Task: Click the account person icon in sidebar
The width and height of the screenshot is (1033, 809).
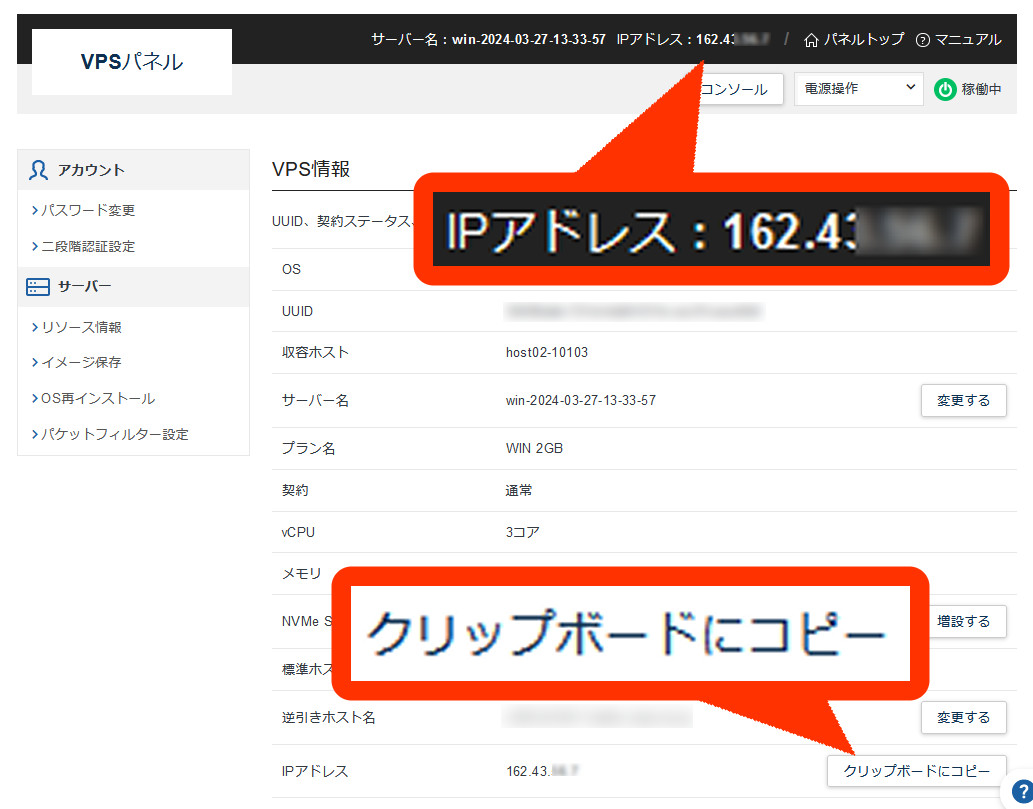Action: tap(38, 169)
